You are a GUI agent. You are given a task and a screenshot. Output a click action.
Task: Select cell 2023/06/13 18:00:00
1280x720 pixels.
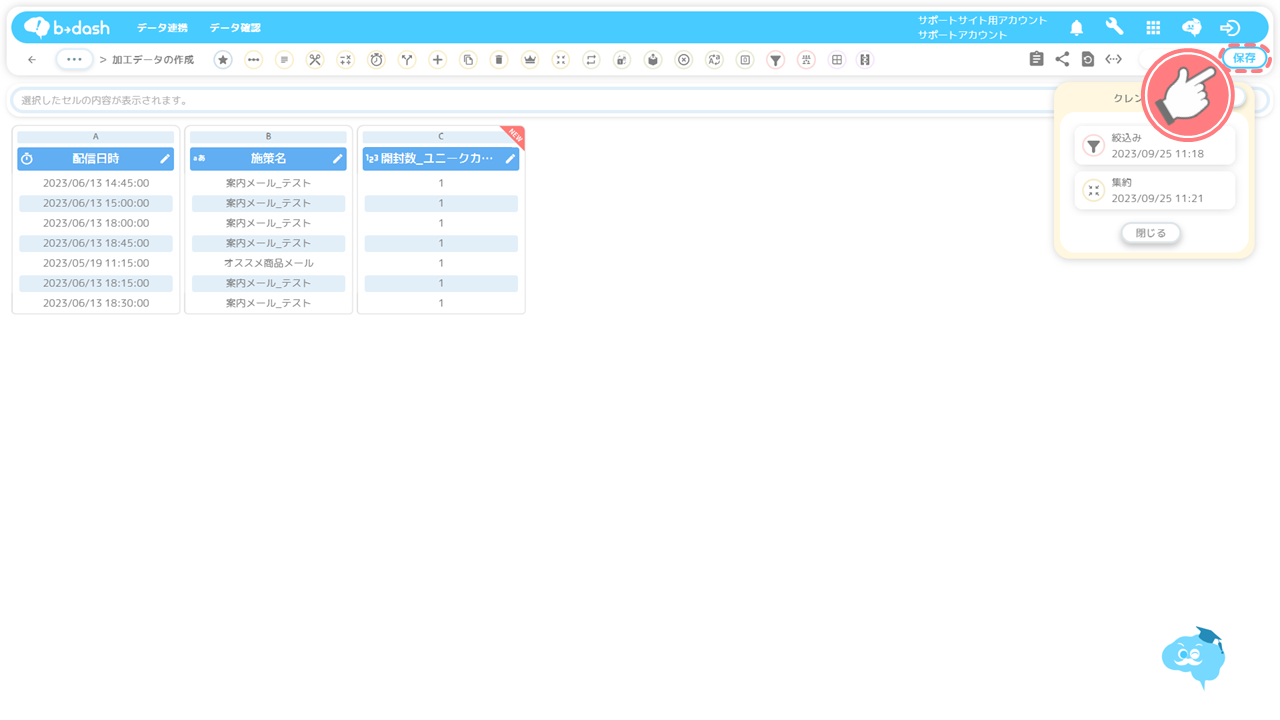point(96,223)
